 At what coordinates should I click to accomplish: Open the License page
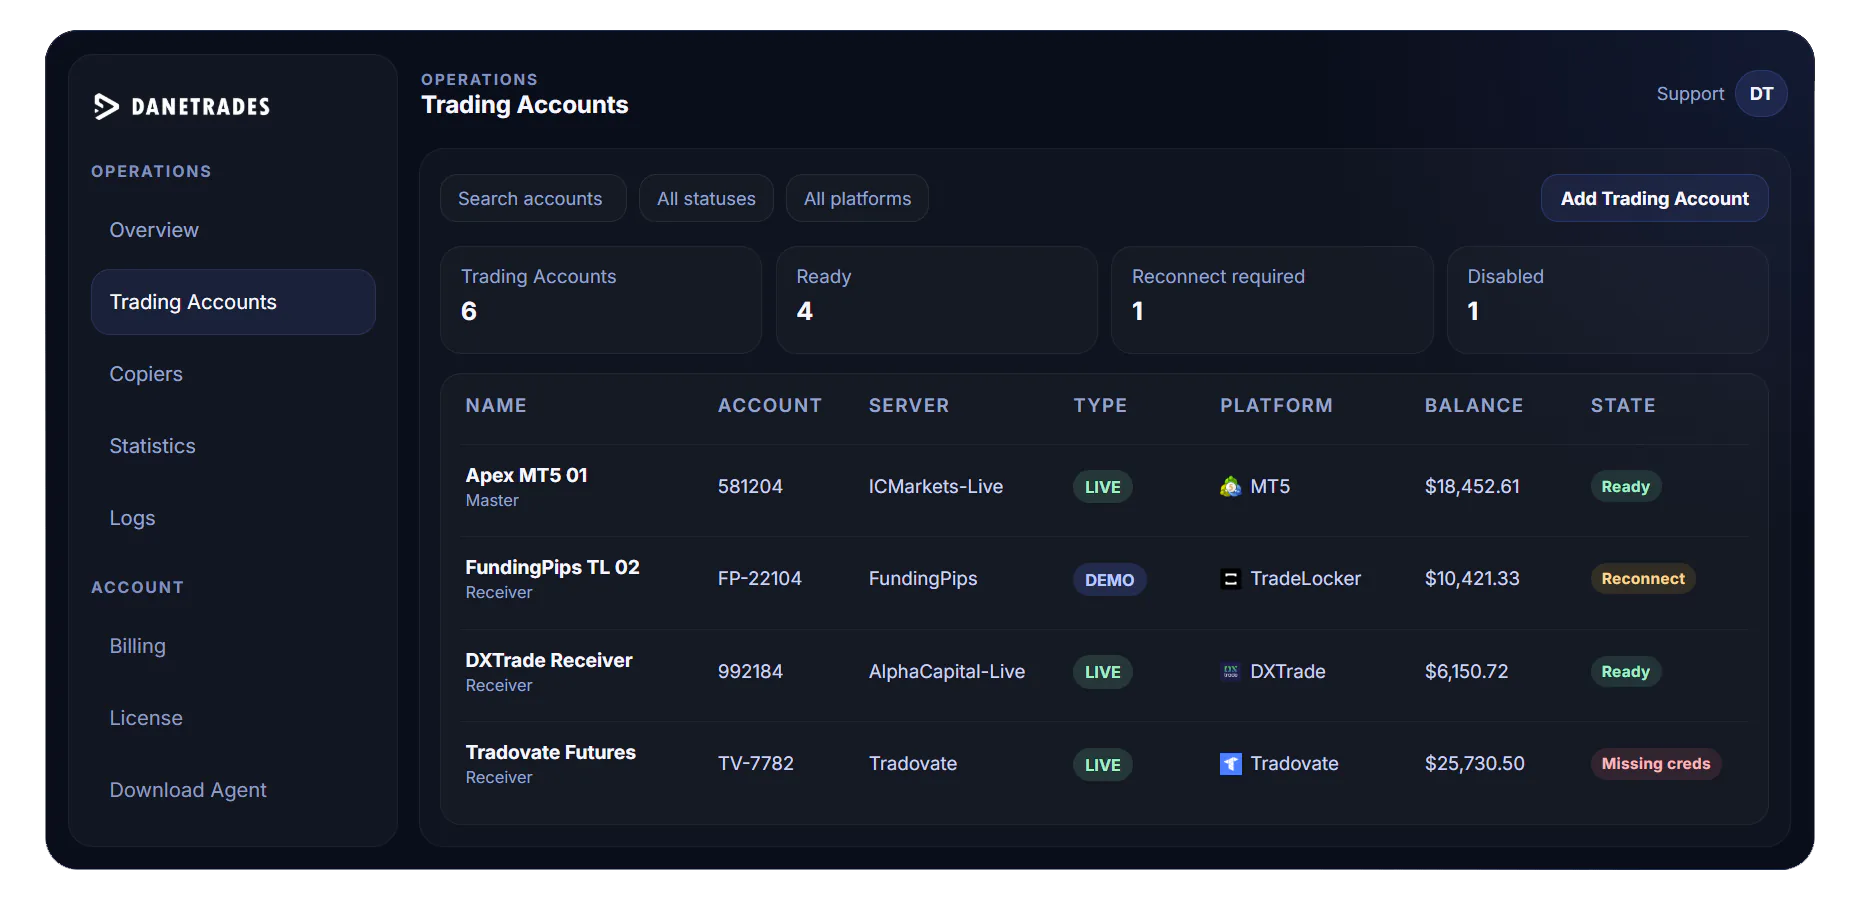pyautogui.click(x=146, y=718)
